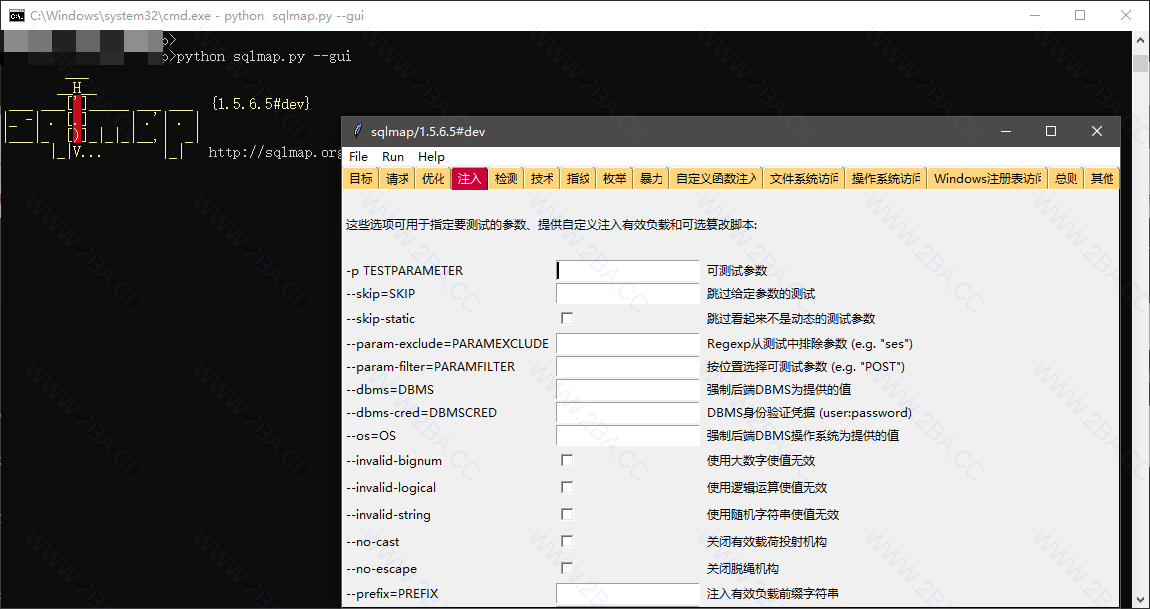Click the cmd.exe title bar icon
The height and width of the screenshot is (609, 1150).
(x=15, y=15)
